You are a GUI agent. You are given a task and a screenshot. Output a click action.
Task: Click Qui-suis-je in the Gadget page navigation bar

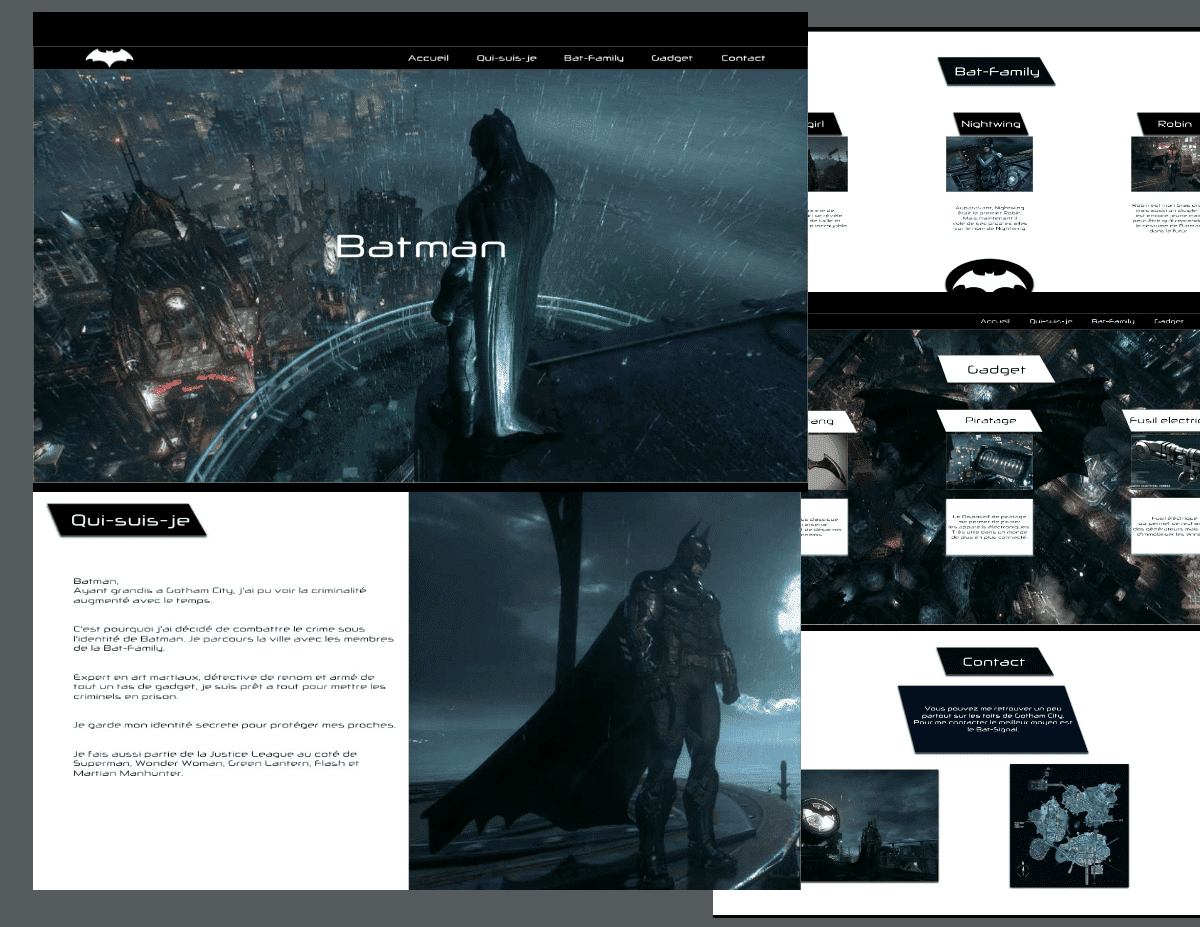pos(1050,321)
